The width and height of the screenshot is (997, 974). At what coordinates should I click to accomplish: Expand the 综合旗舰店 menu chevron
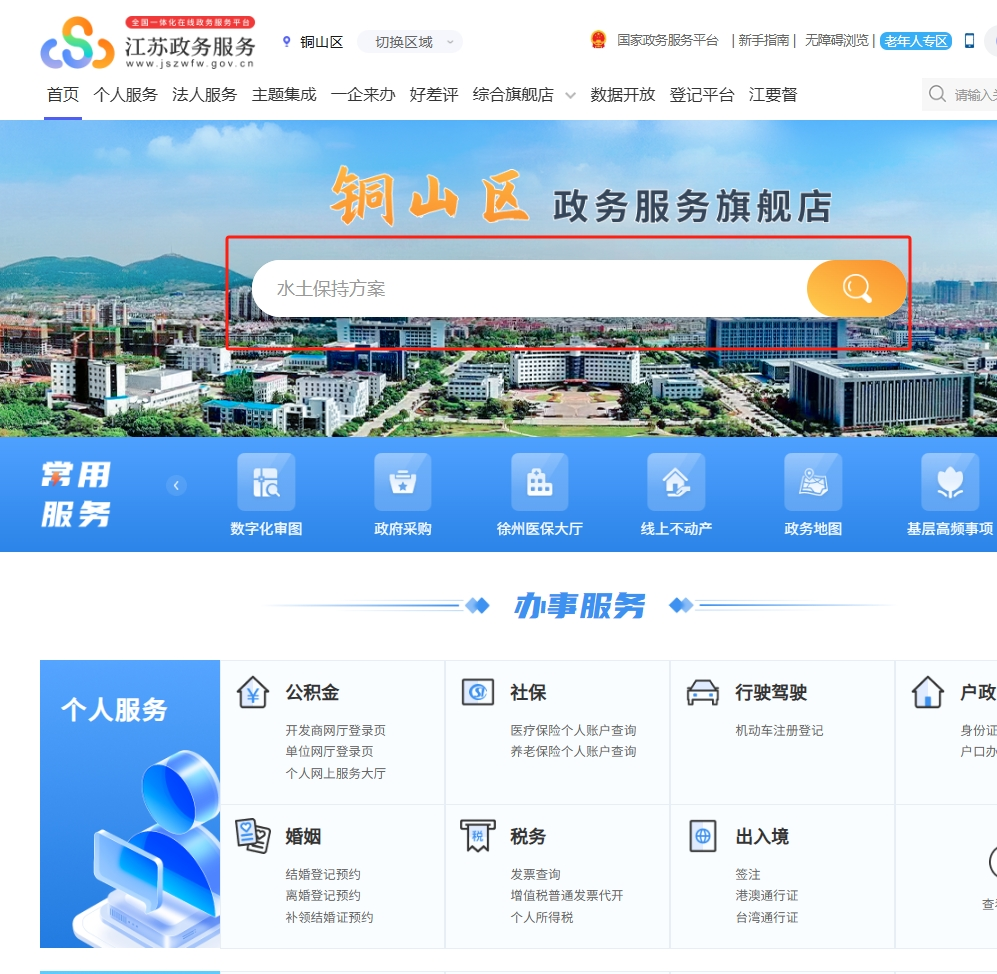coord(570,96)
